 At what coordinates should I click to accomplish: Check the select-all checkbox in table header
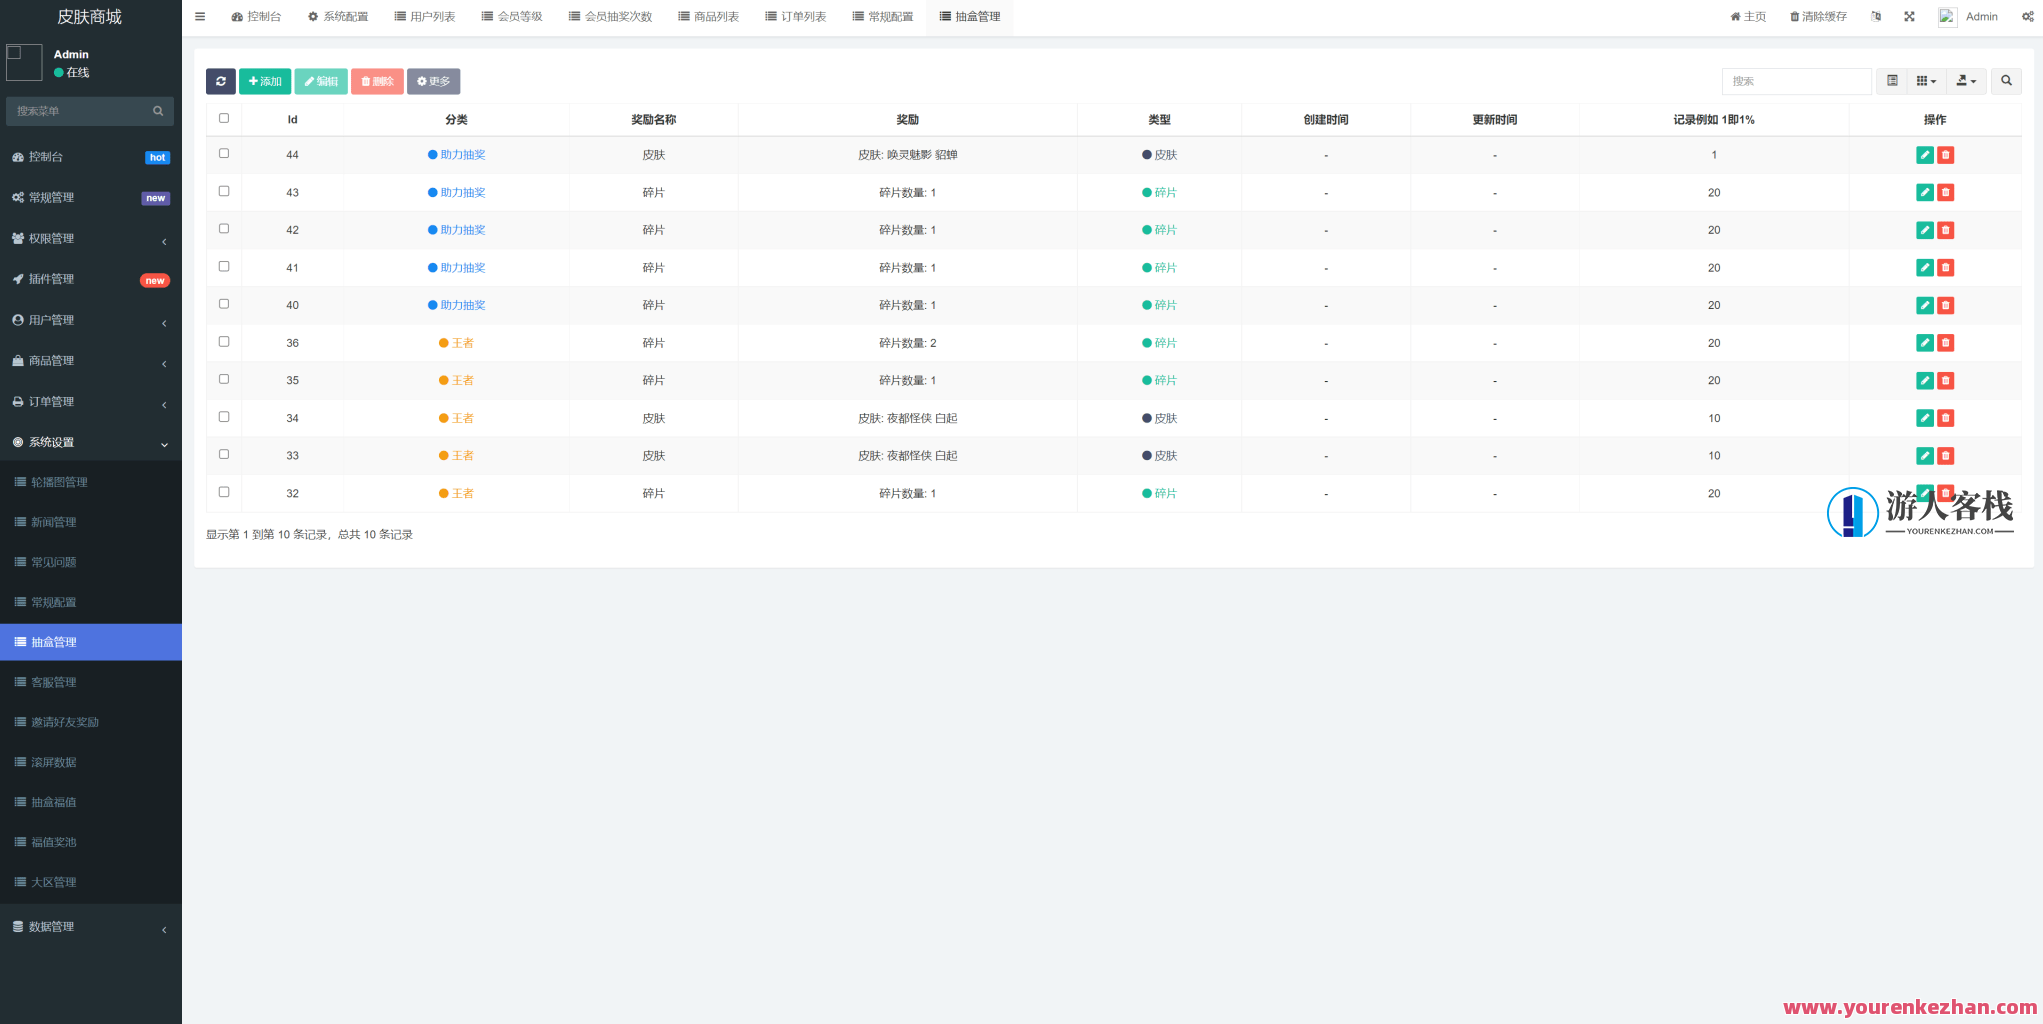coord(224,118)
